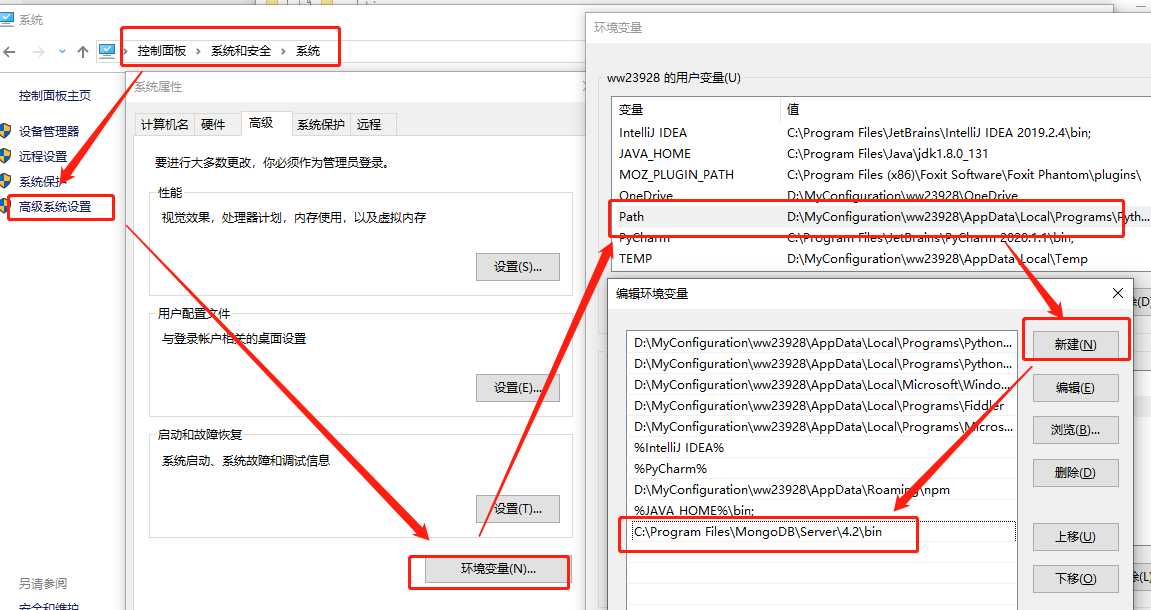Open 环境变量(N) button

click(498, 569)
